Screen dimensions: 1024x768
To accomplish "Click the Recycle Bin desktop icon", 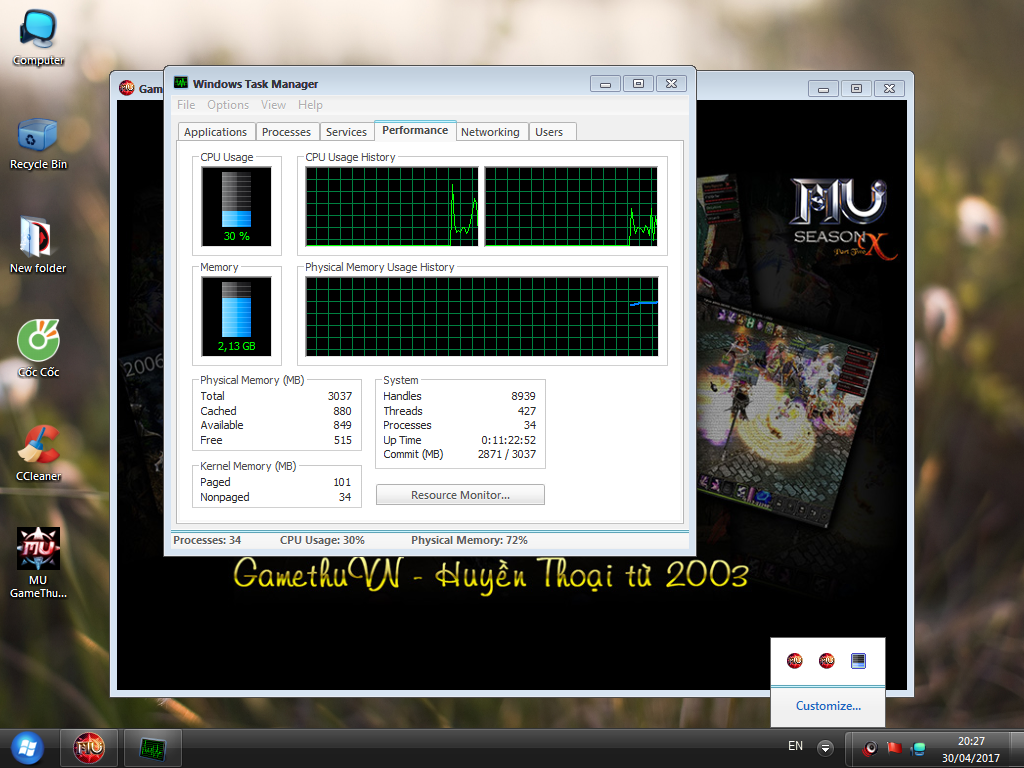I will click(x=38, y=136).
